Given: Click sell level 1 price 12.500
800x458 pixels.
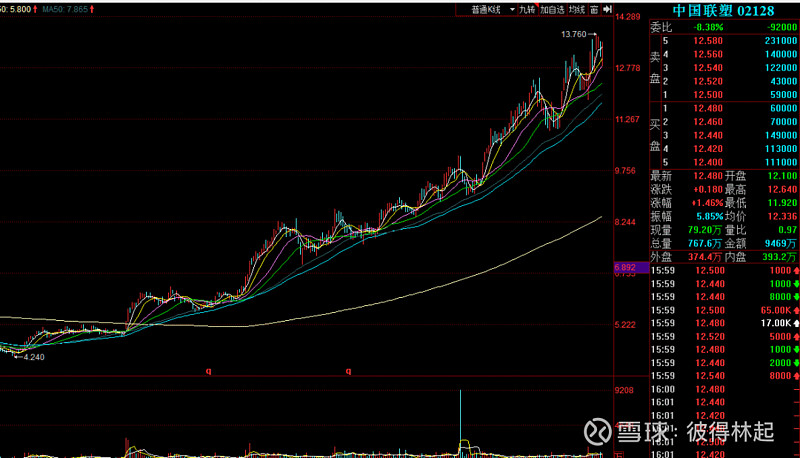Looking at the screenshot, I should [708, 95].
